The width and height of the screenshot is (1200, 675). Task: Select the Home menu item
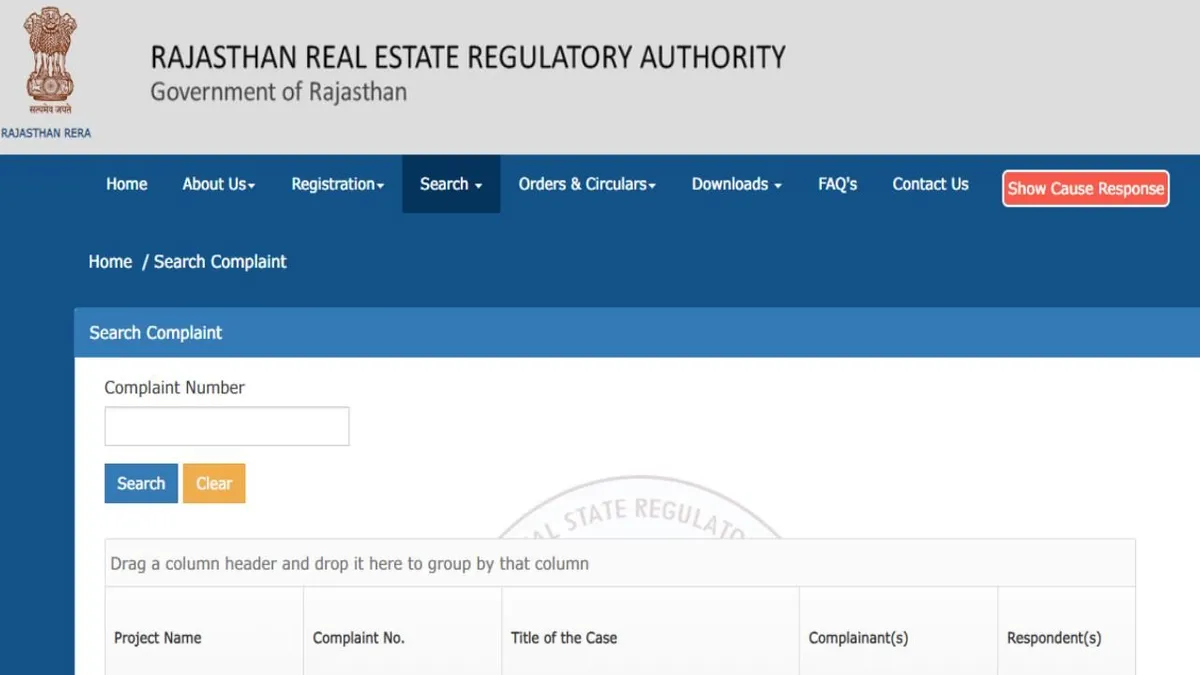pos(126,184)
